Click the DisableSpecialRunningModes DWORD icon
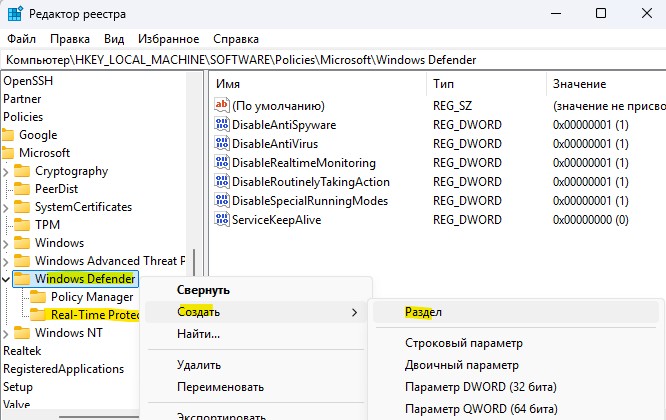The height and width of the screenshot is (420, 666). [x=222, y=200]
